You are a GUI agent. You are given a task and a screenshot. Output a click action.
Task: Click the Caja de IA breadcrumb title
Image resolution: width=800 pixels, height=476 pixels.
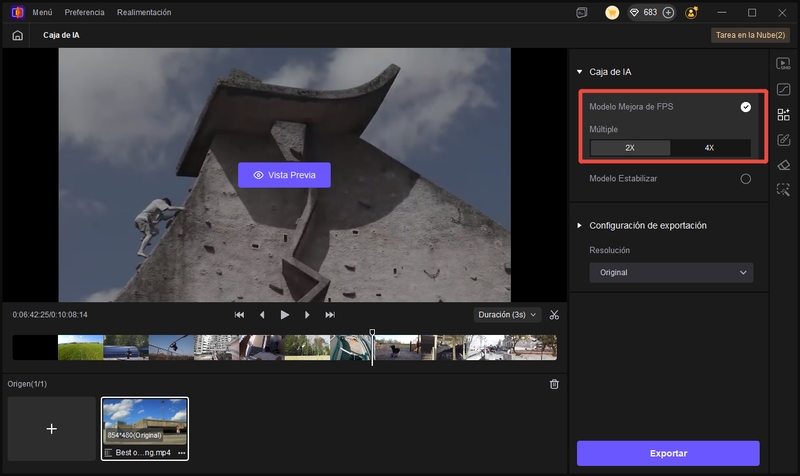(x=61, y=35)
